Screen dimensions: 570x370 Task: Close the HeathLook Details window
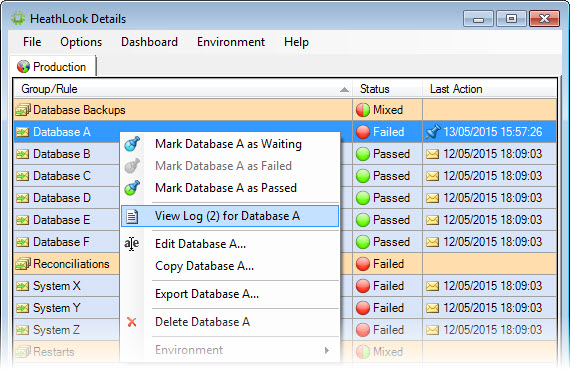[545, 19]
